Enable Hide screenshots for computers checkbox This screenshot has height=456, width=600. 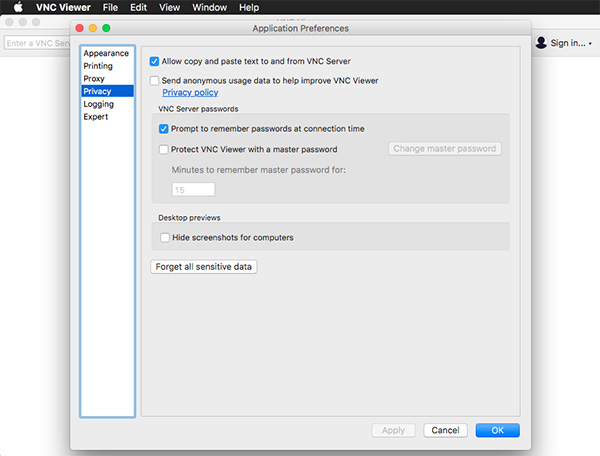coord(165,238)
